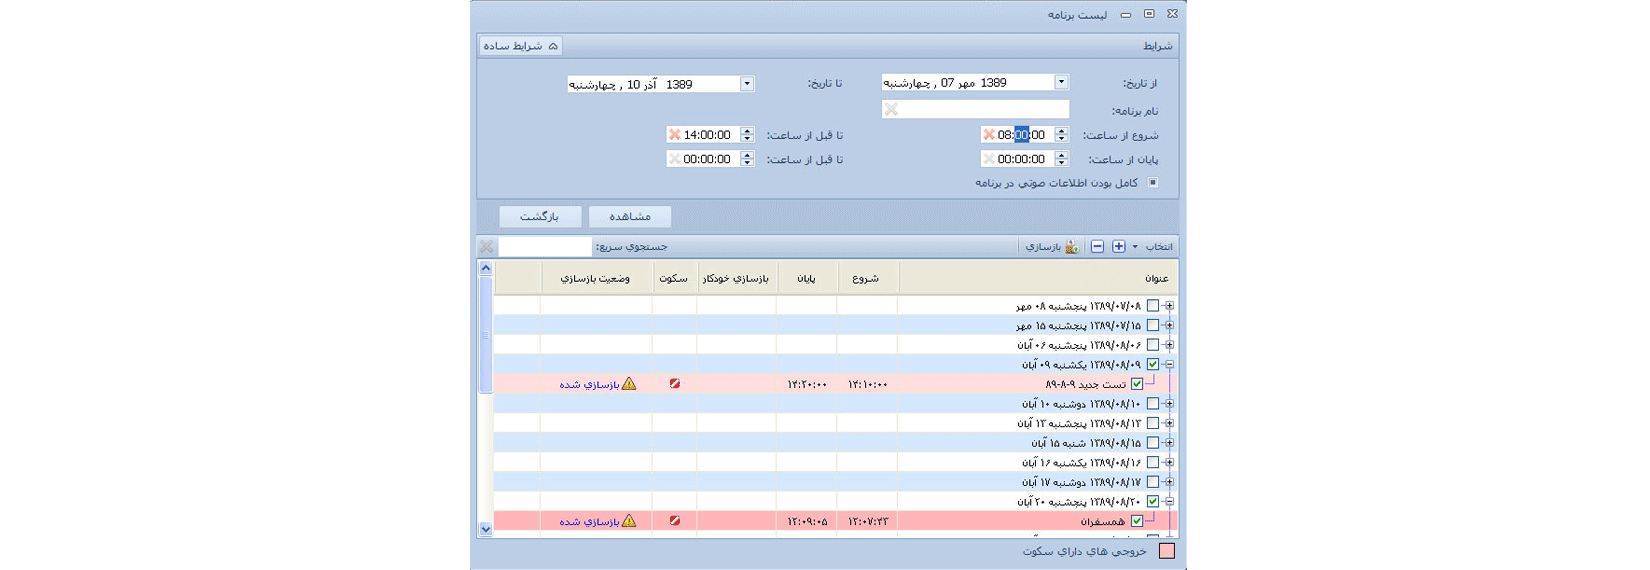
Task: Toggle the کامل بودن اطلاعات صوتی checkbox
Action: [x=1153, y=183]
